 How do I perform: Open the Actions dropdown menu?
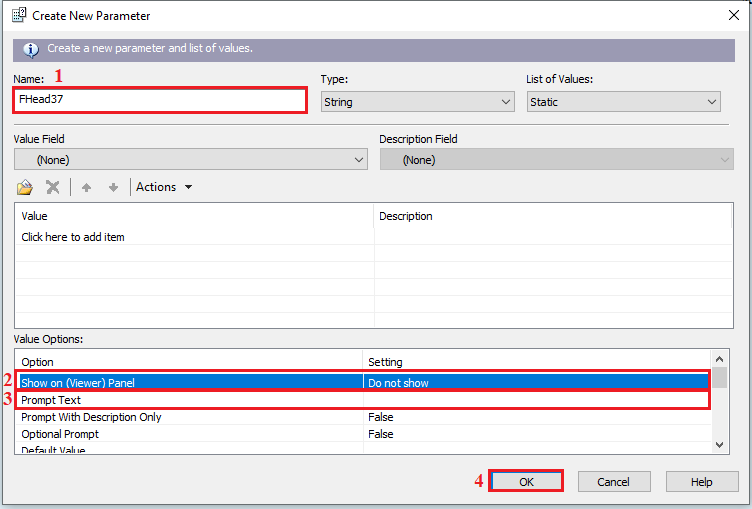(x=164, y=187)
